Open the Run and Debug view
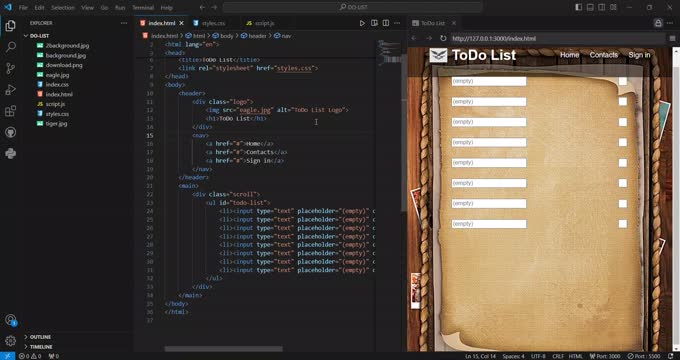680x360 pixels. (x=10, y=89)
